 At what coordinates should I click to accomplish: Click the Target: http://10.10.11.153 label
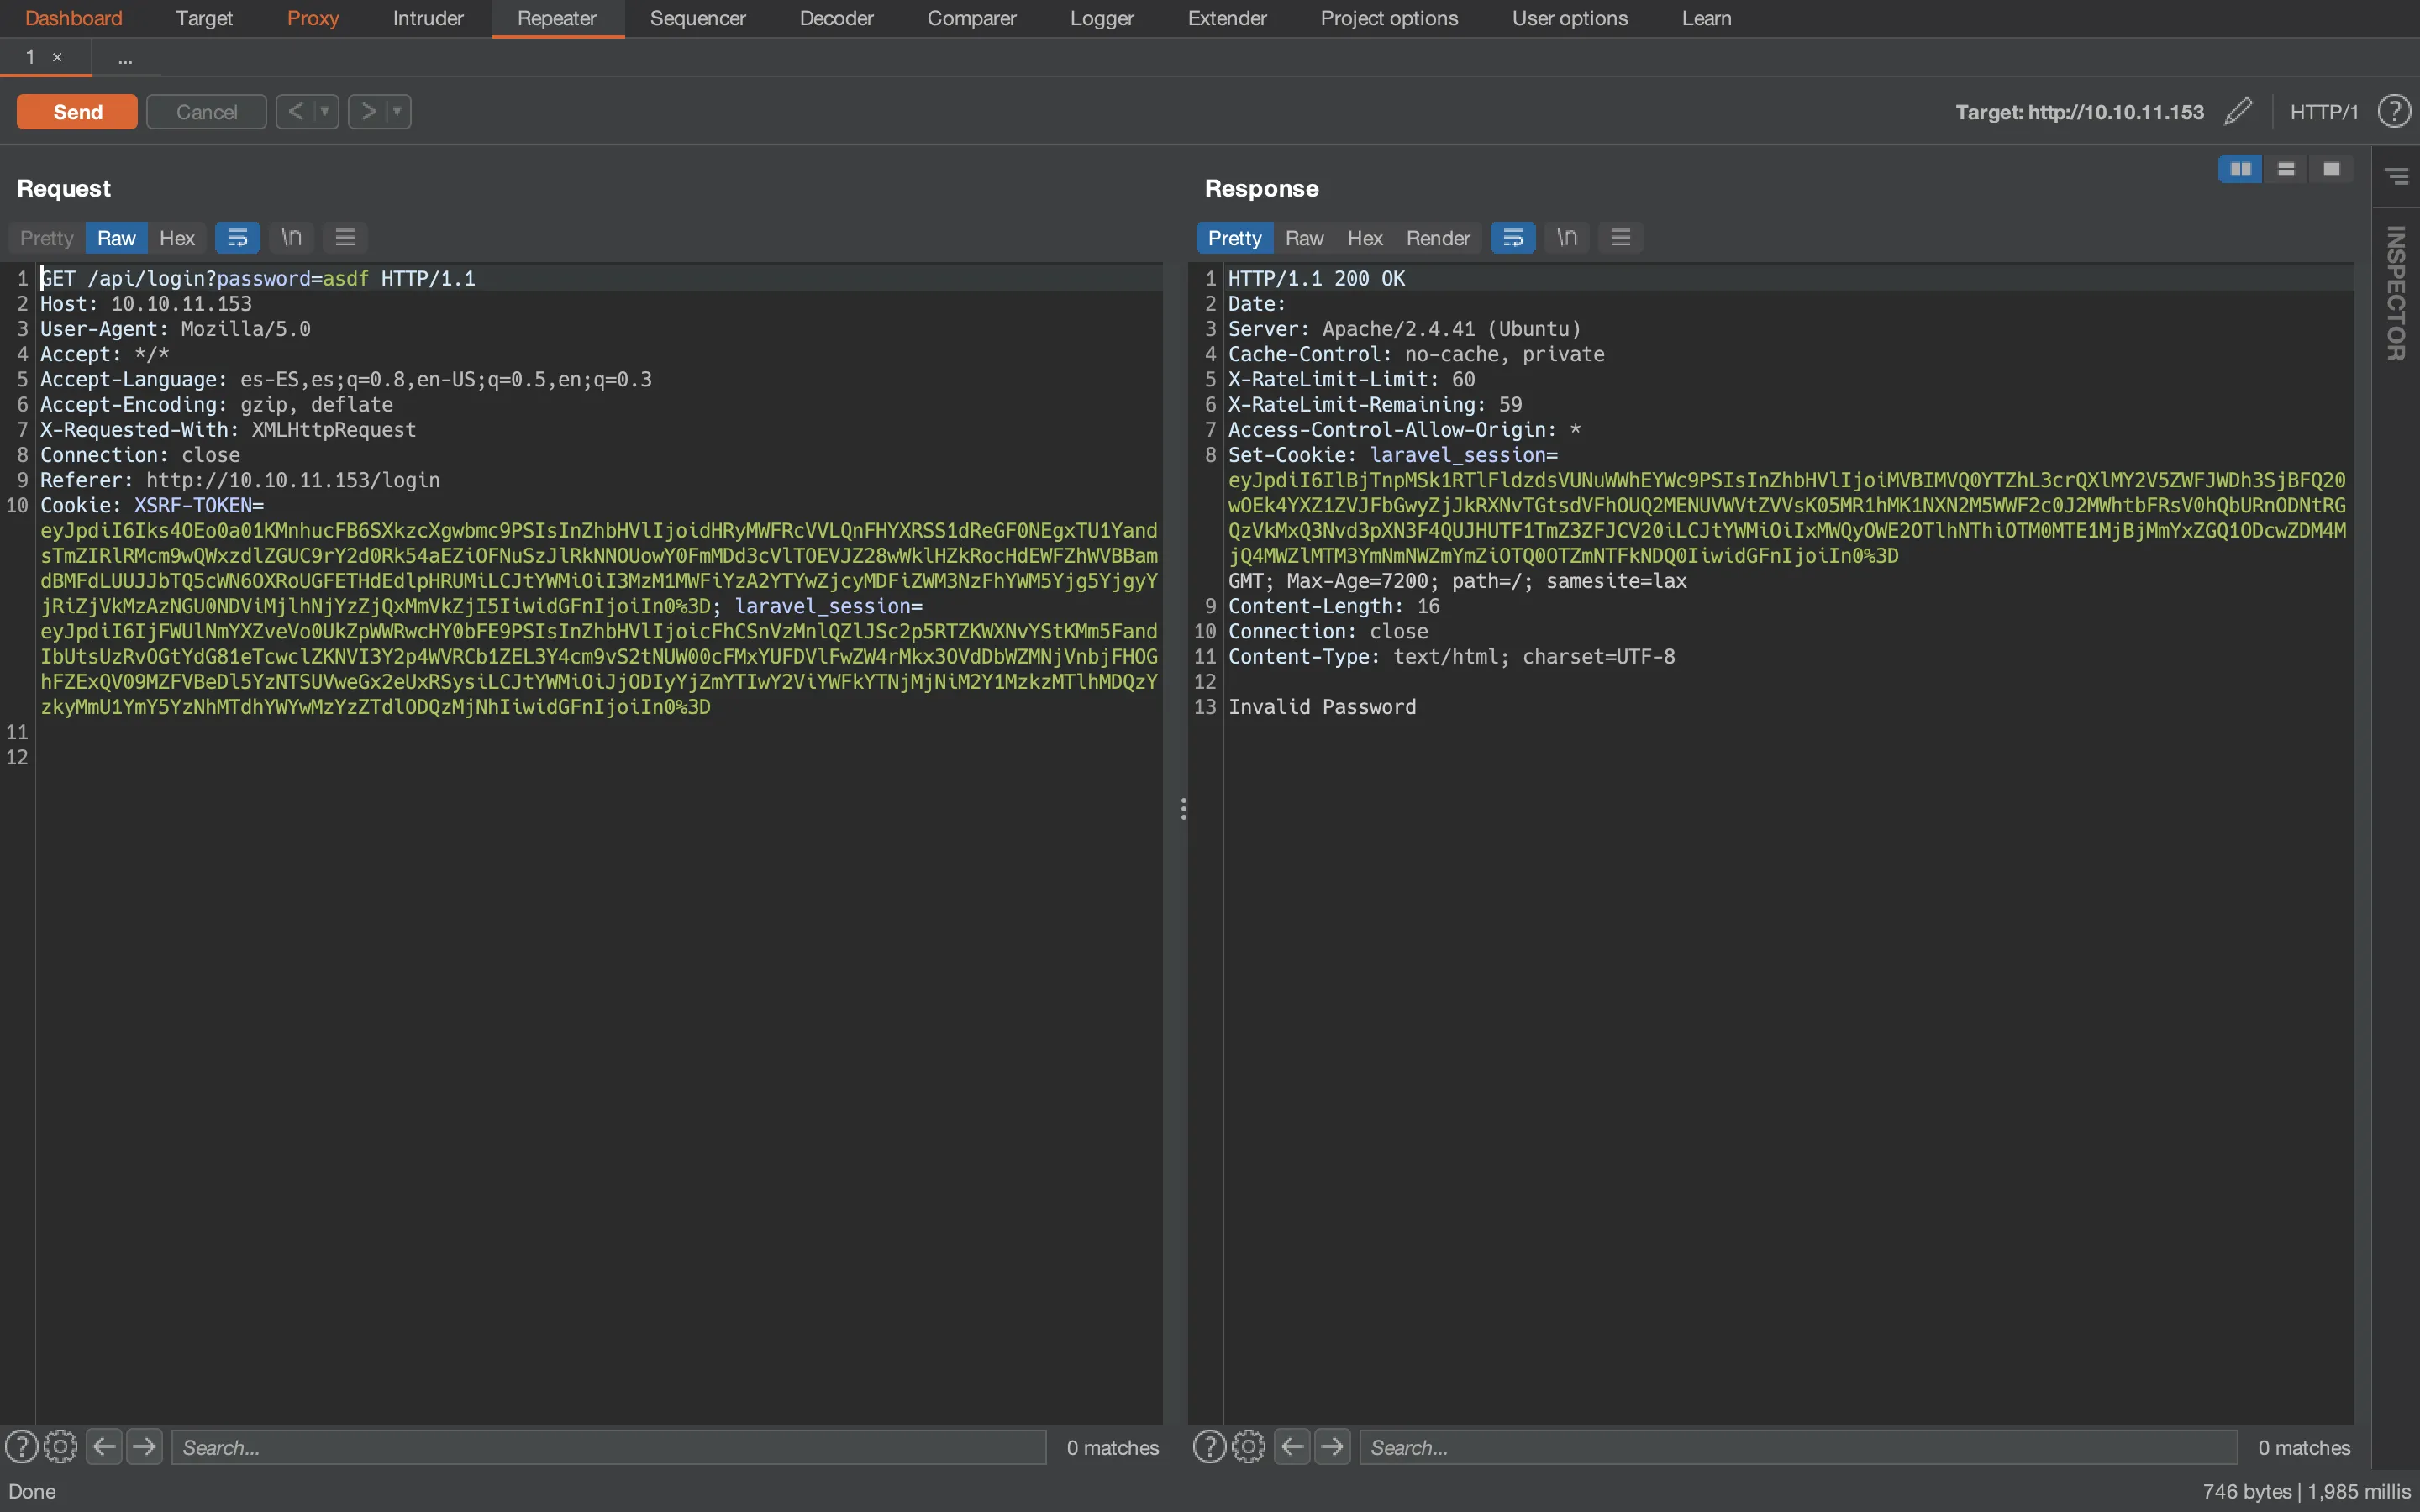point(2079,112)
